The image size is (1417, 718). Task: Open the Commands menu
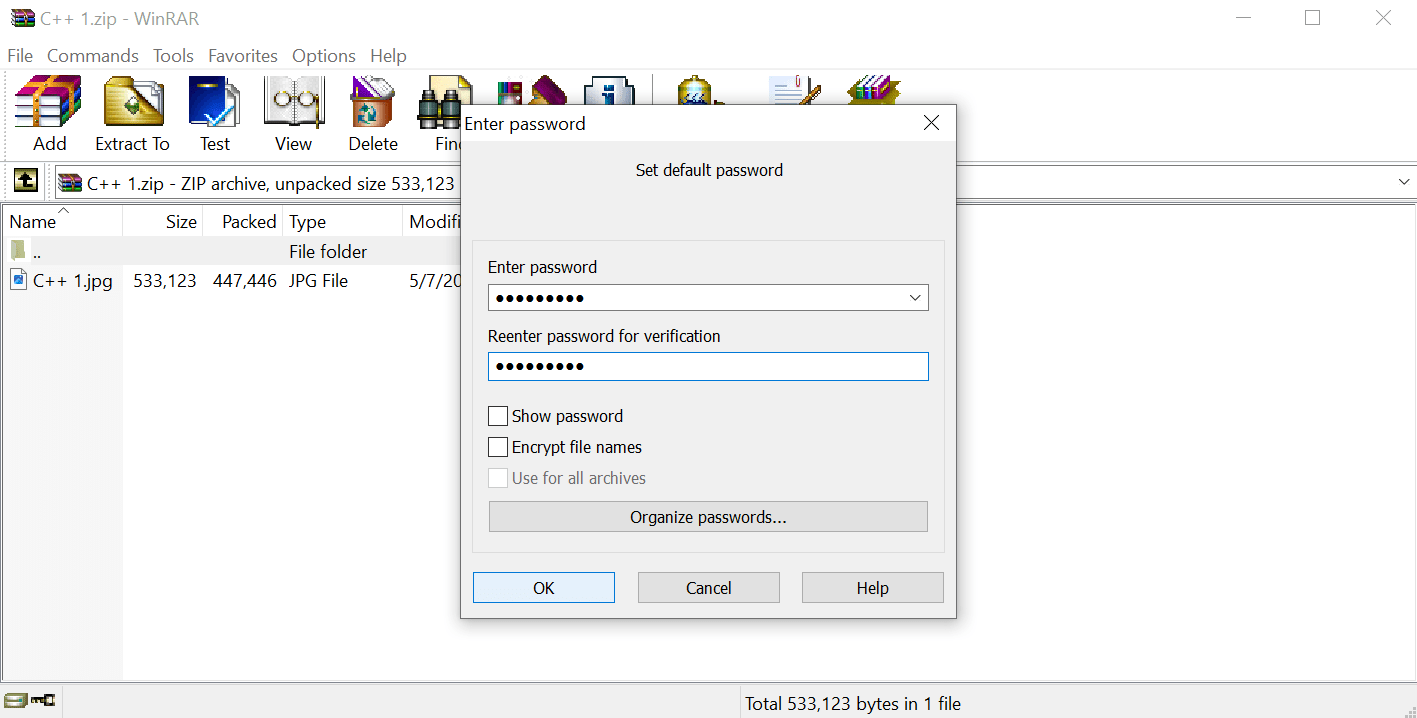click(92, 56)
